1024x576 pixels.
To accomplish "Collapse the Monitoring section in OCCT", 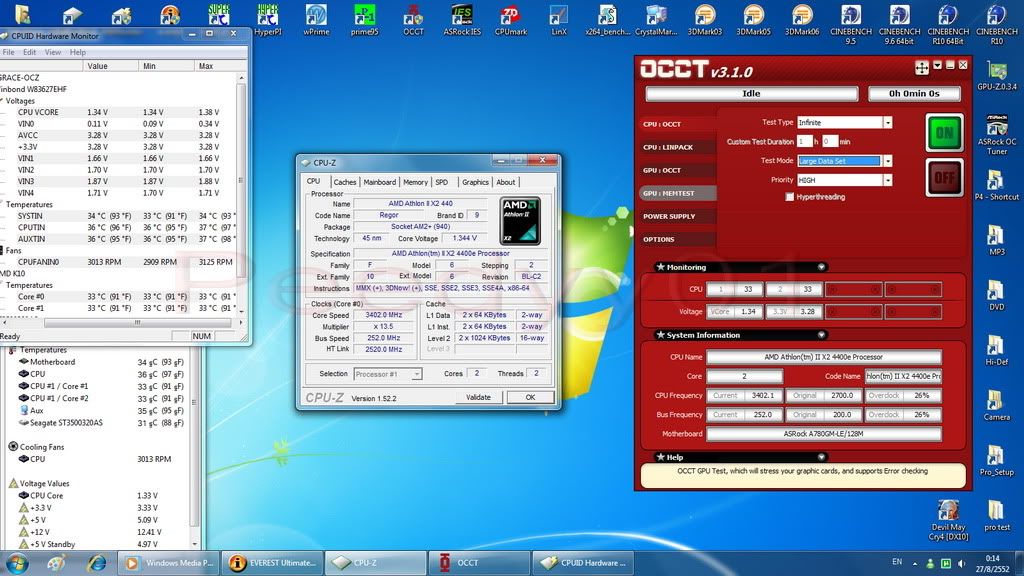I will click(x=822, y=267).
